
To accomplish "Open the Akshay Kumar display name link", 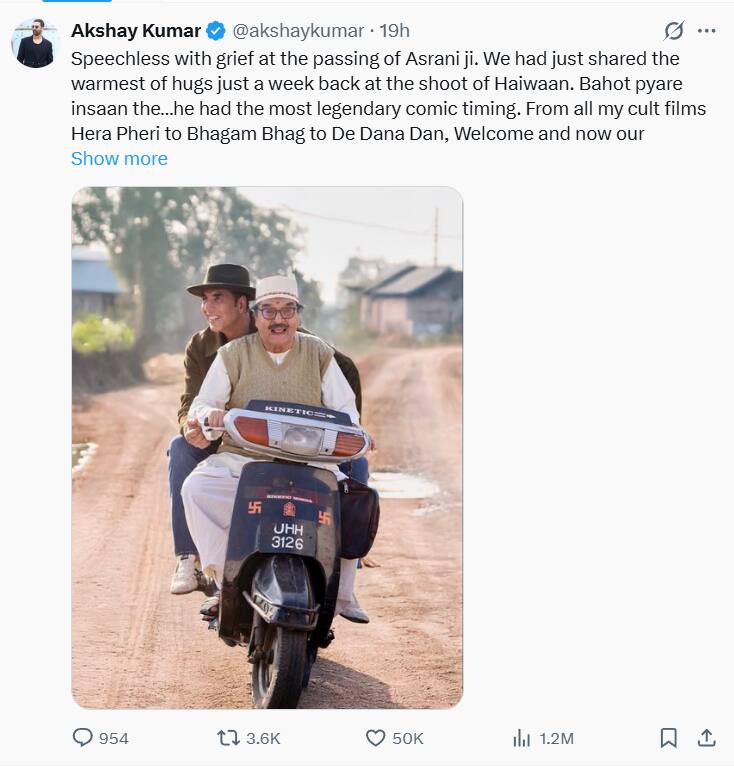I will pos(135,31).
